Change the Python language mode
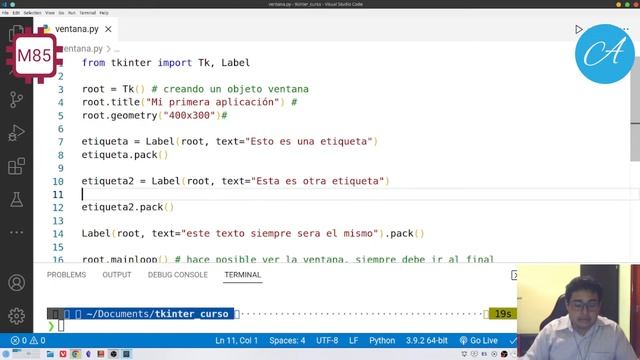640x360 pixels. coord(382,340)
